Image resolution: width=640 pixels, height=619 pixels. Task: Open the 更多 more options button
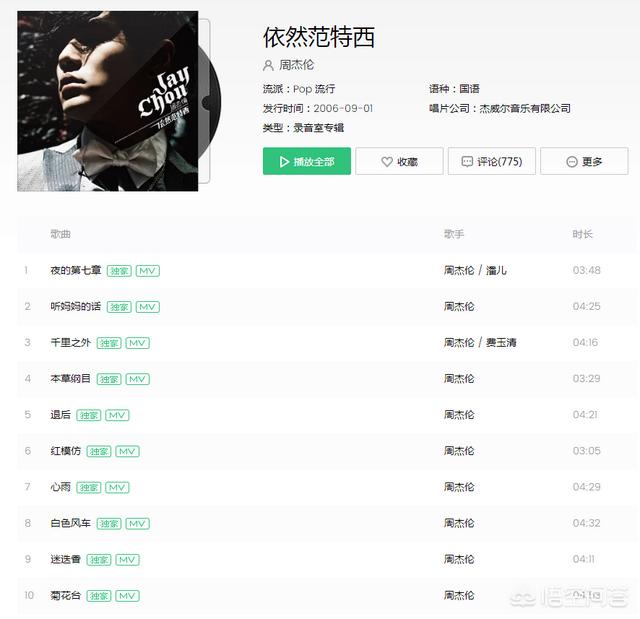pyautogui.click(x=584, y=161)
